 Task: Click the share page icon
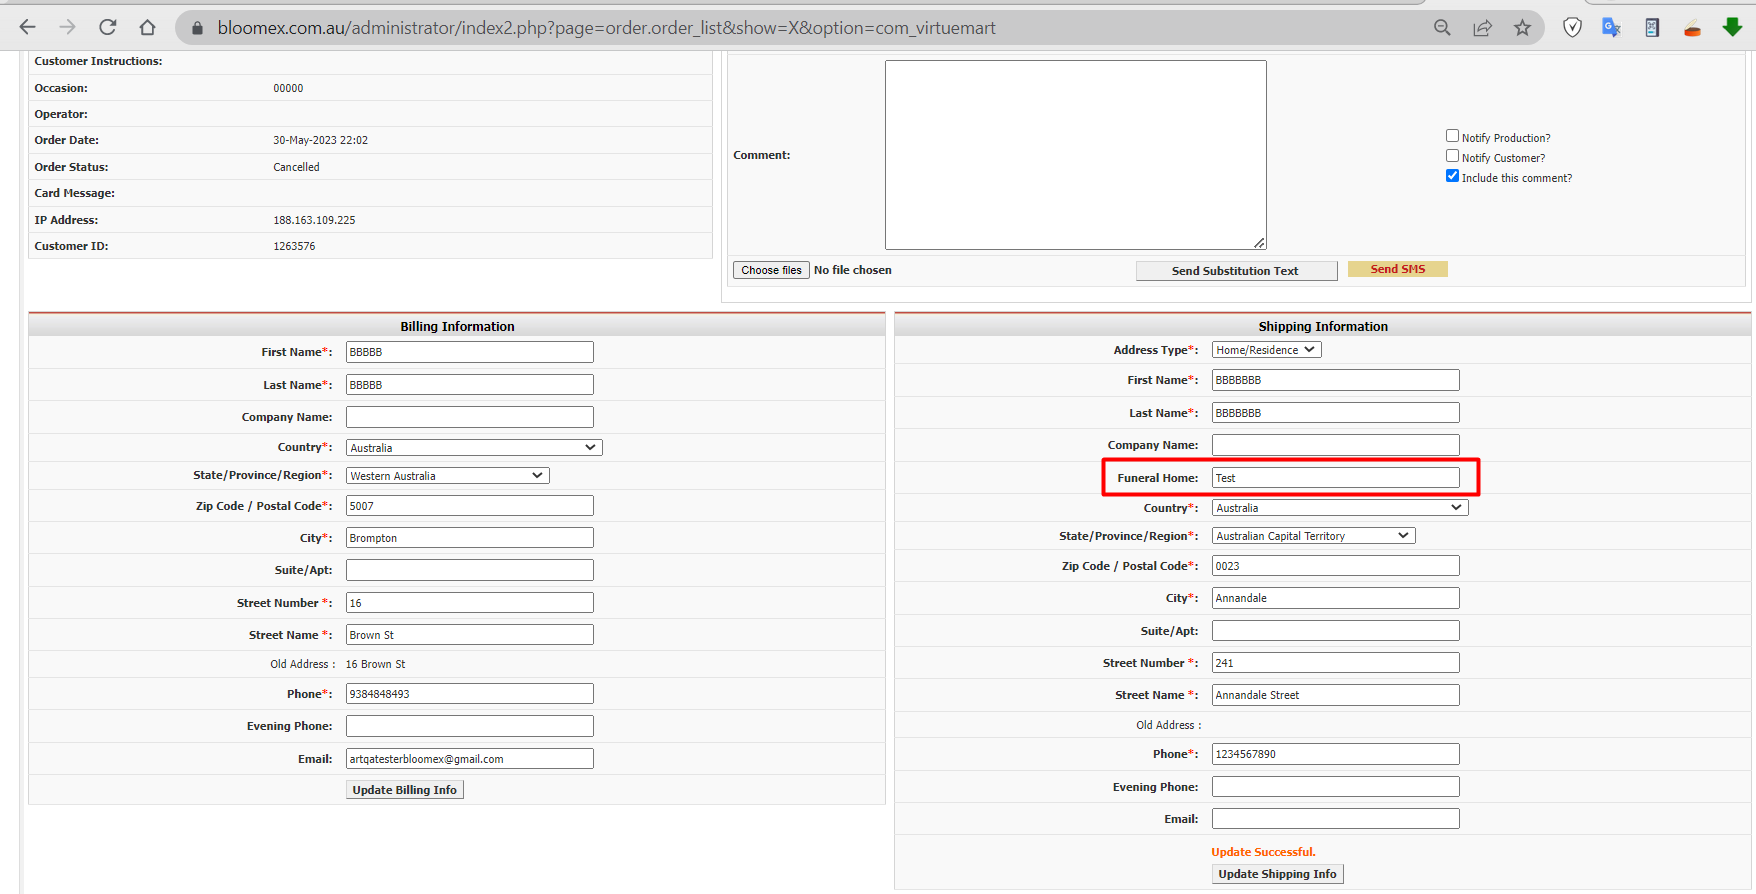click(1482, 28)
